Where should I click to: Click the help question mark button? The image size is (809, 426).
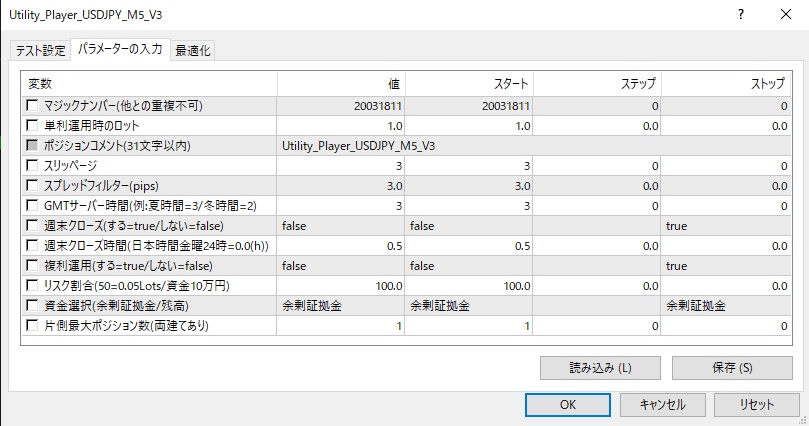pyautogui.click(x=740, y=15)
